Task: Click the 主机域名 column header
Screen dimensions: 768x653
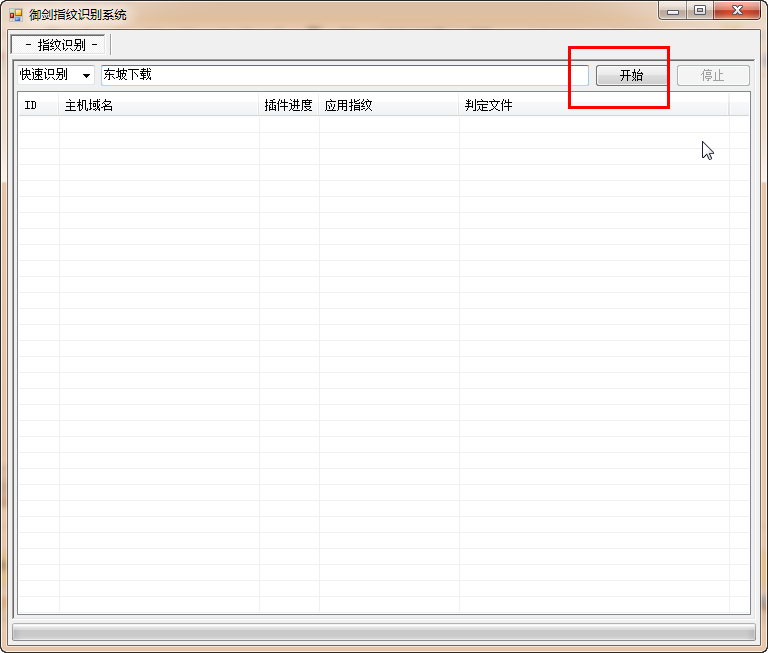Action: [x=159, y=105]
